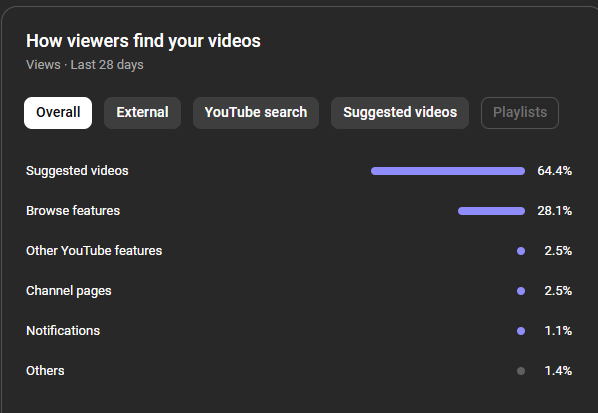
Task: Click the Browse features purple bar
Action: [x=491, y=211]
